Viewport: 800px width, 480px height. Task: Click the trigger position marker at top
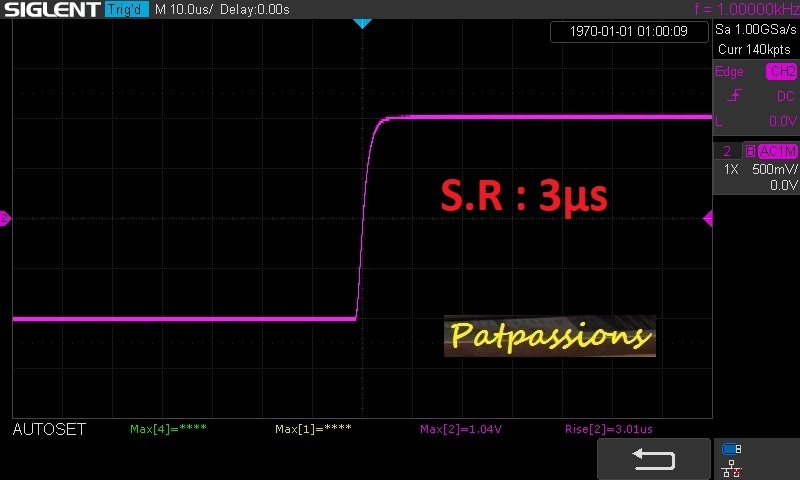coord(362,22)
